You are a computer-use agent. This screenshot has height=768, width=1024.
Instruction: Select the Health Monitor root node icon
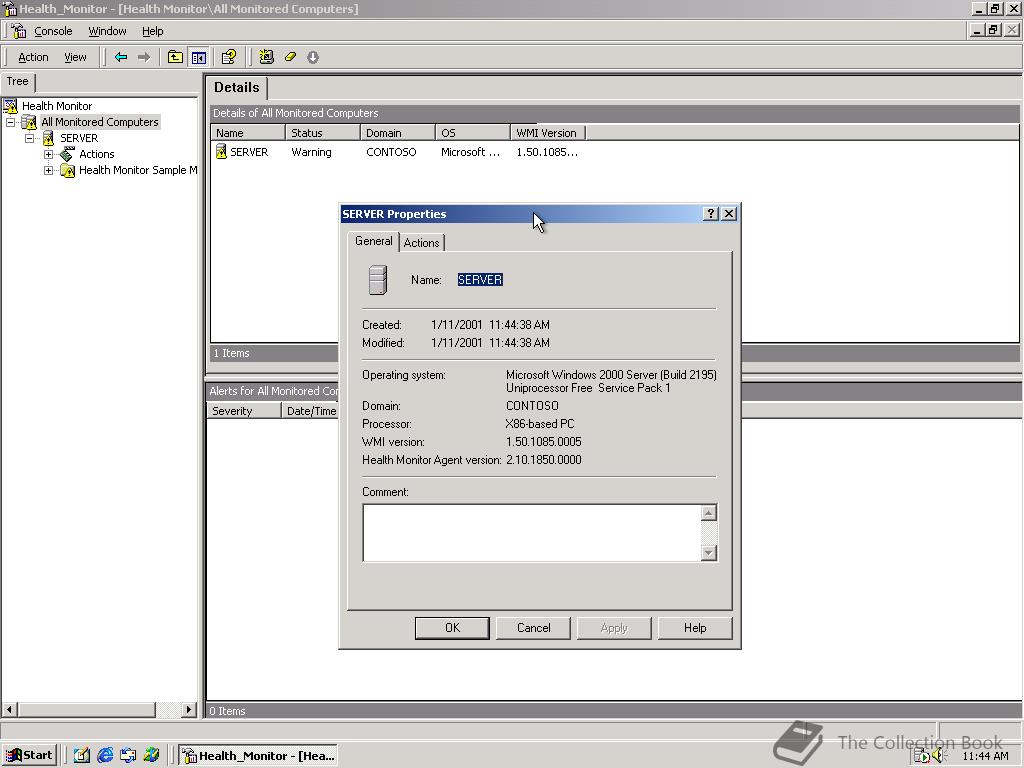[x=10, y=106]
